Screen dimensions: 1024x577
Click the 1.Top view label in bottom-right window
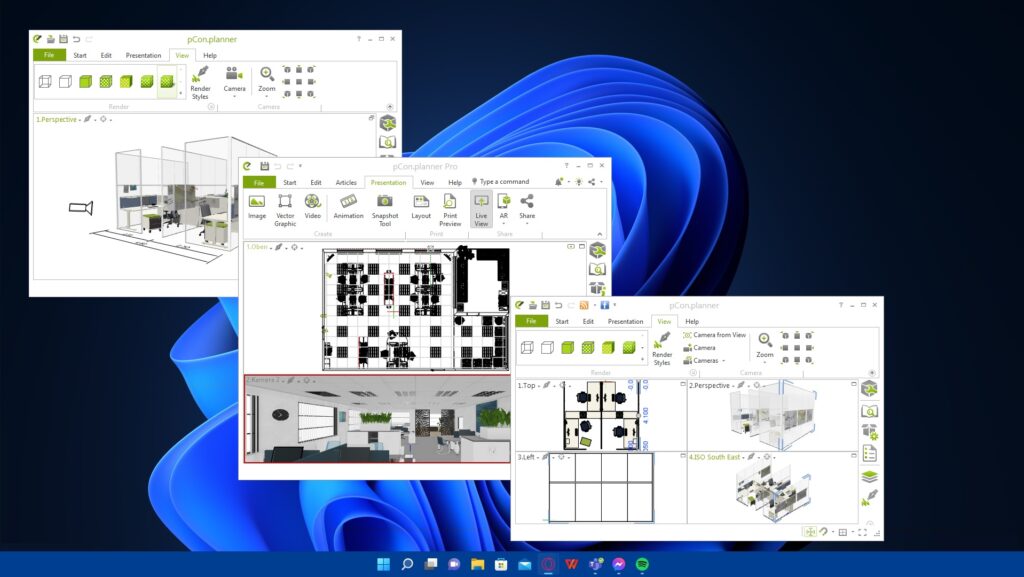tap(526, 385)
